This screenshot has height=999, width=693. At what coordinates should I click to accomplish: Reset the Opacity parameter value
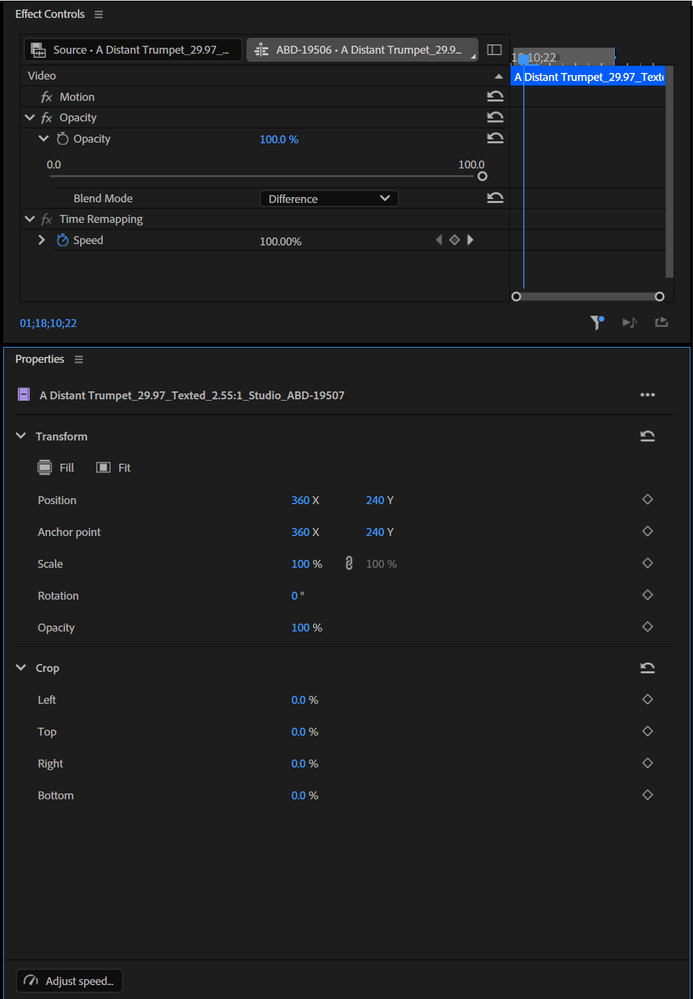point(495,138)
